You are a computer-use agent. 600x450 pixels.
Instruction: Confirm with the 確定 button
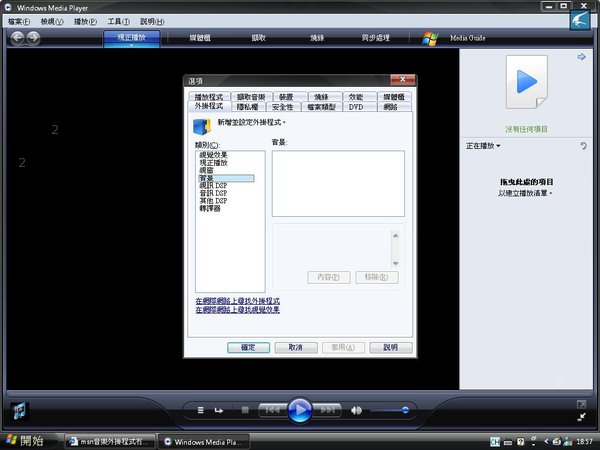(248, 347)
